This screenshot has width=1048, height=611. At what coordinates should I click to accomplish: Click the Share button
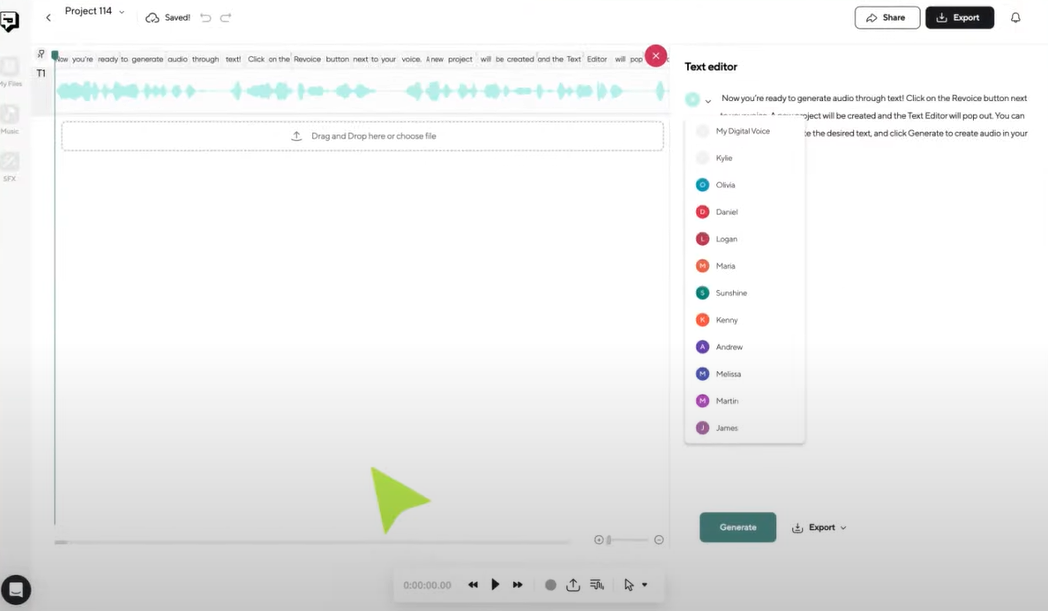point(886,17)
